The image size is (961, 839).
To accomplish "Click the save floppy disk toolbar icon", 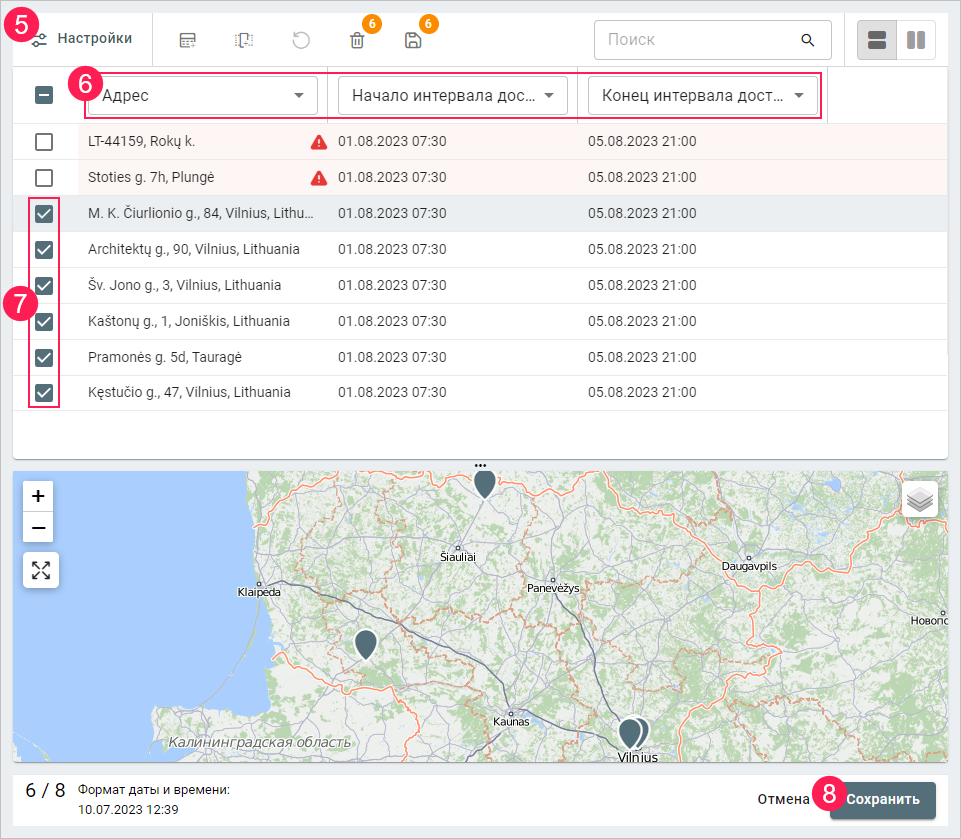I will click(x=413, y=41).
